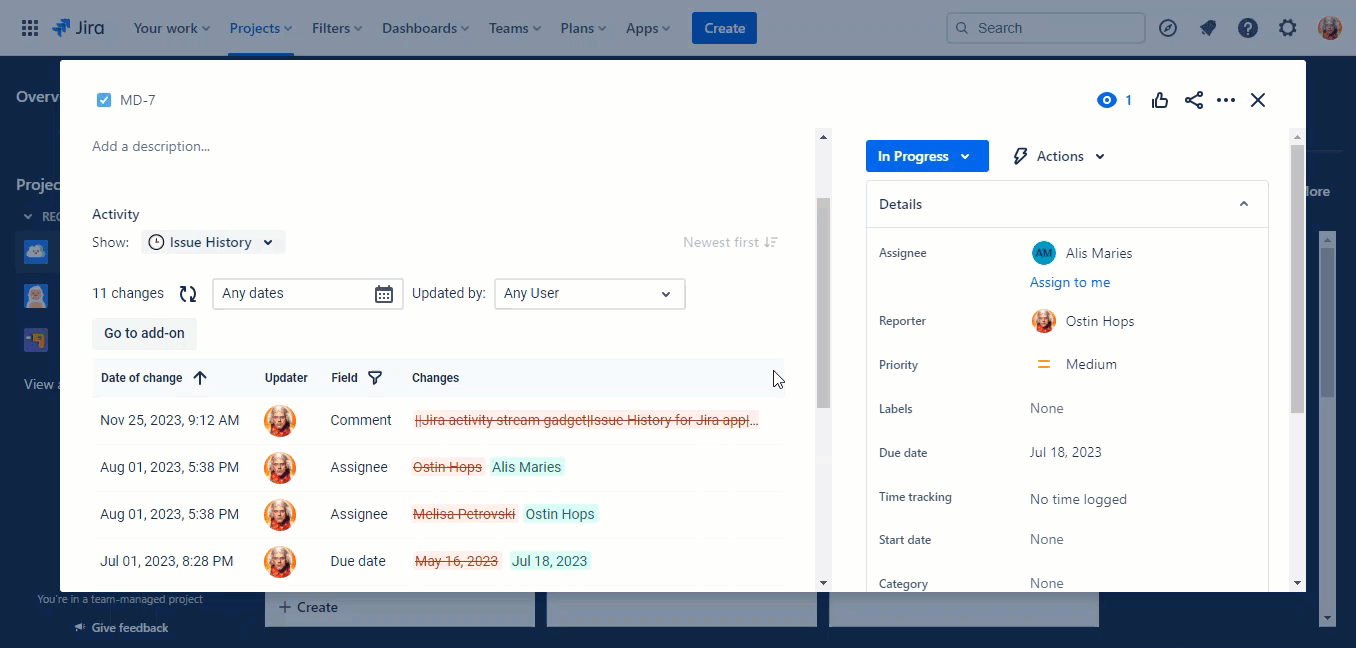This screenshot has height=648, width=1356.
Task: Click the Alis Maries change tag
Action: (x=527, y=467)
